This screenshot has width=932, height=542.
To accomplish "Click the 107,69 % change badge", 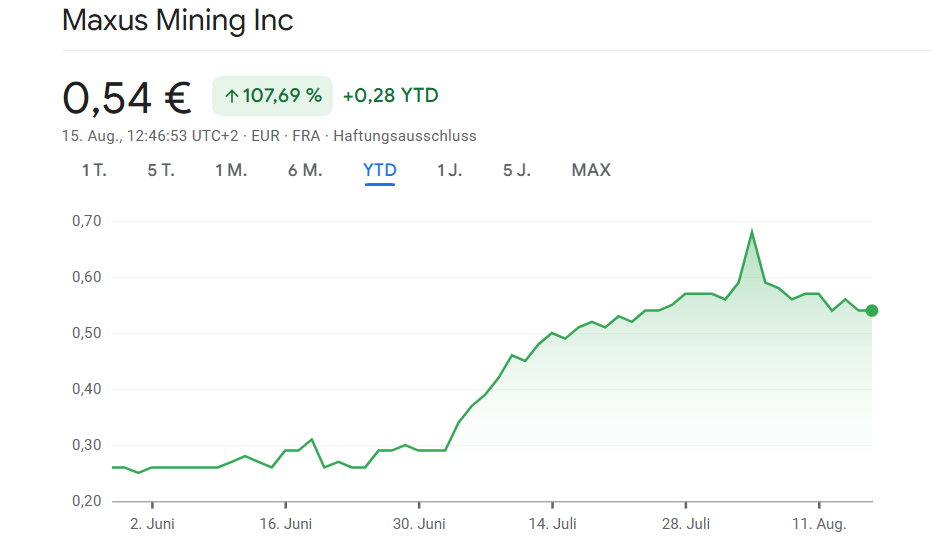I will [272, 96].
